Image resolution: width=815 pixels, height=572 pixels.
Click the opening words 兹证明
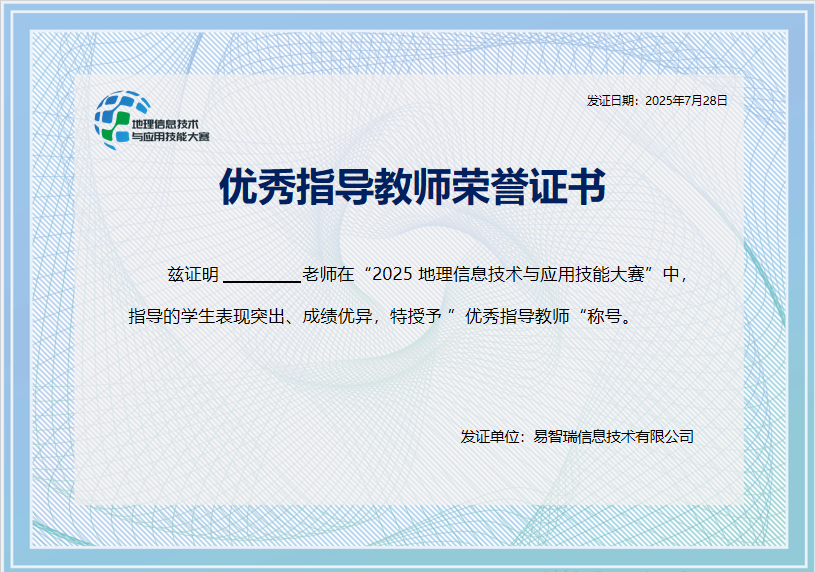coord(192,273)
